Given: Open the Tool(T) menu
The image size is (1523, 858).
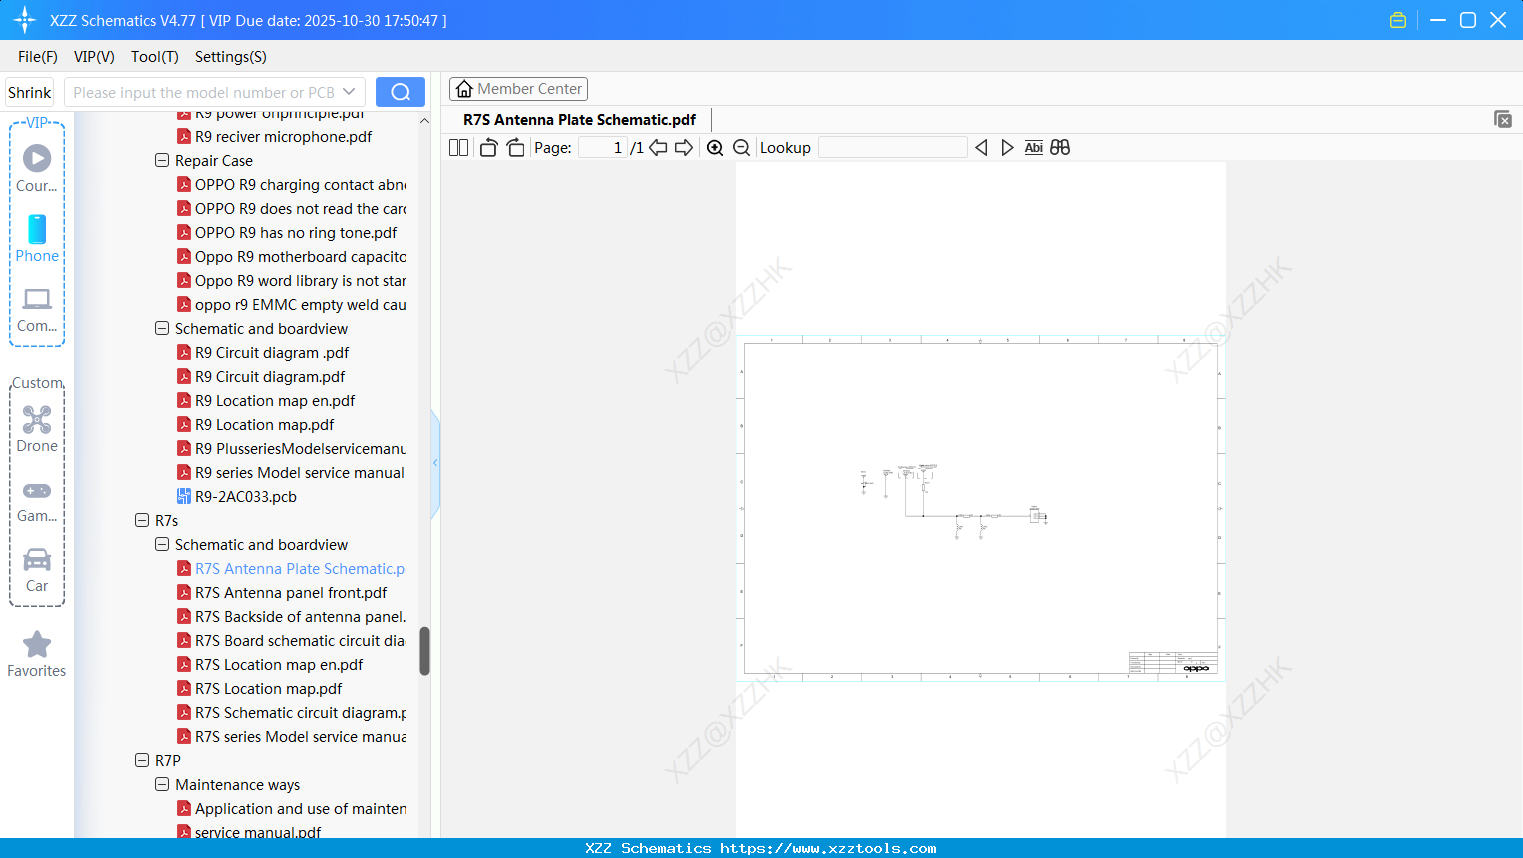Looking at the screenshot, I should point(155,57).
